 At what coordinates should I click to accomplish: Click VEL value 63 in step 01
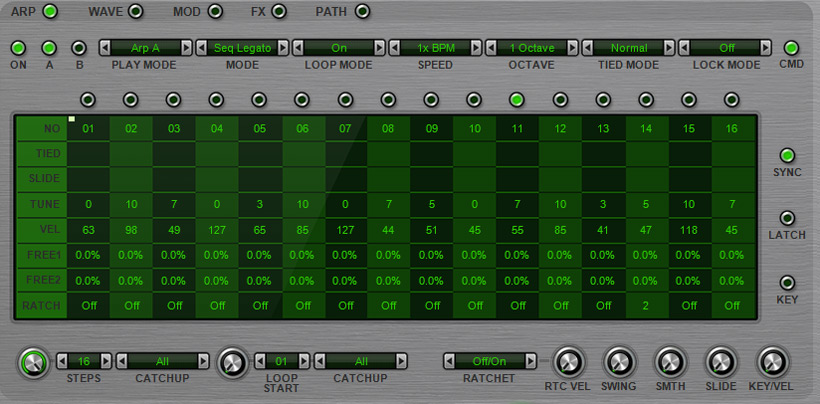pos(88,230)
